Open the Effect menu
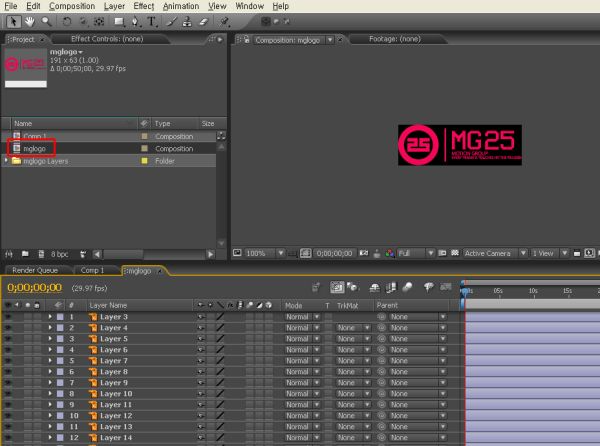The image size is (600, 446). tap(143, 6)
